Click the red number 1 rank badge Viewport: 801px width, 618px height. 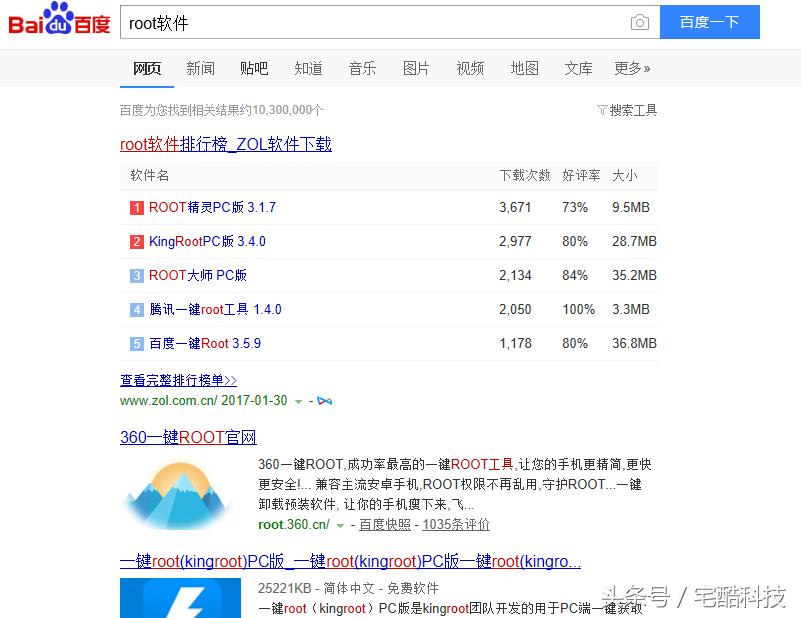(137, 207)
